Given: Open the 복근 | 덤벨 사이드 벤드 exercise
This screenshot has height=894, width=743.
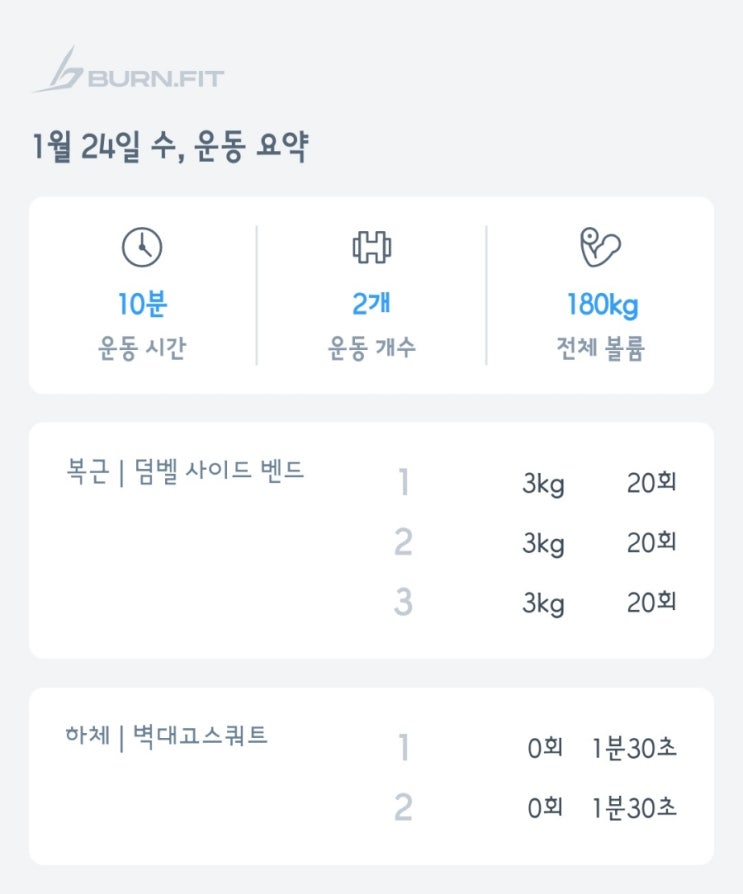Looking at the screenshot, I should [x=183, y=471].
